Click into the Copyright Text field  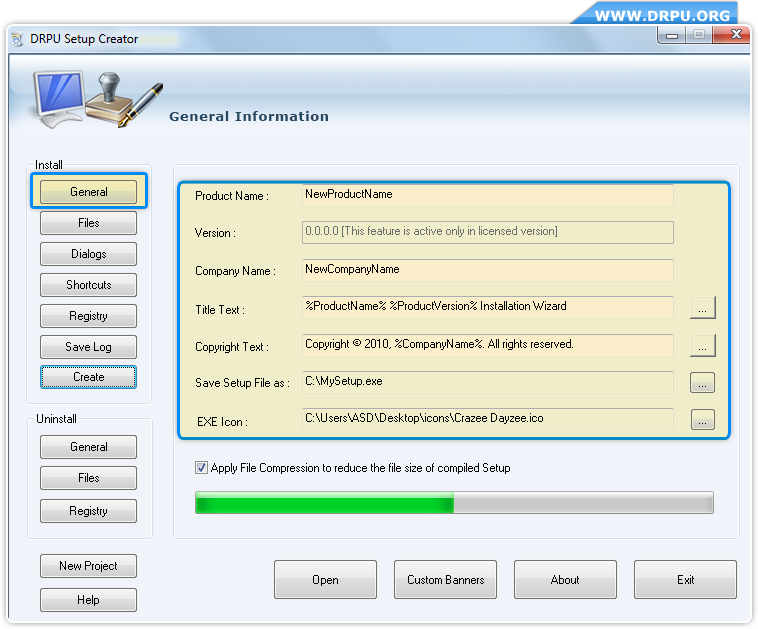(x=488, y=345)
